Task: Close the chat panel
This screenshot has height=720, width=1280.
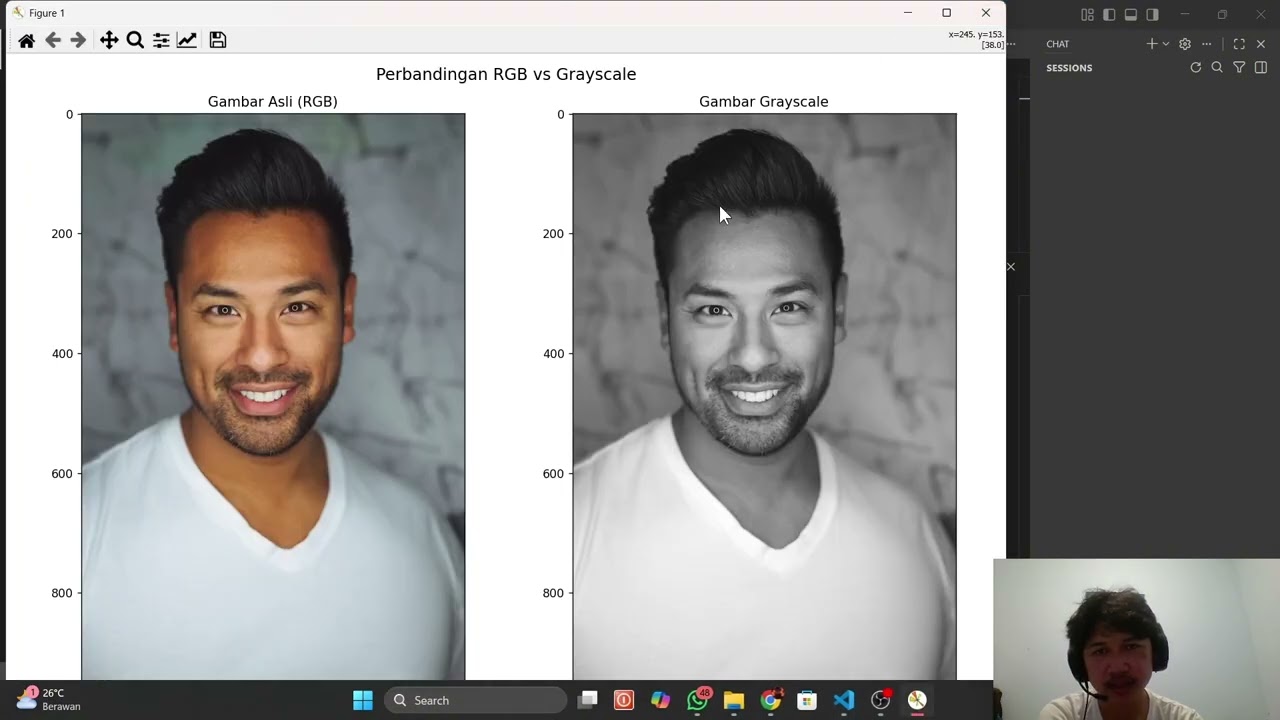Action: (x=1261, y=44)
